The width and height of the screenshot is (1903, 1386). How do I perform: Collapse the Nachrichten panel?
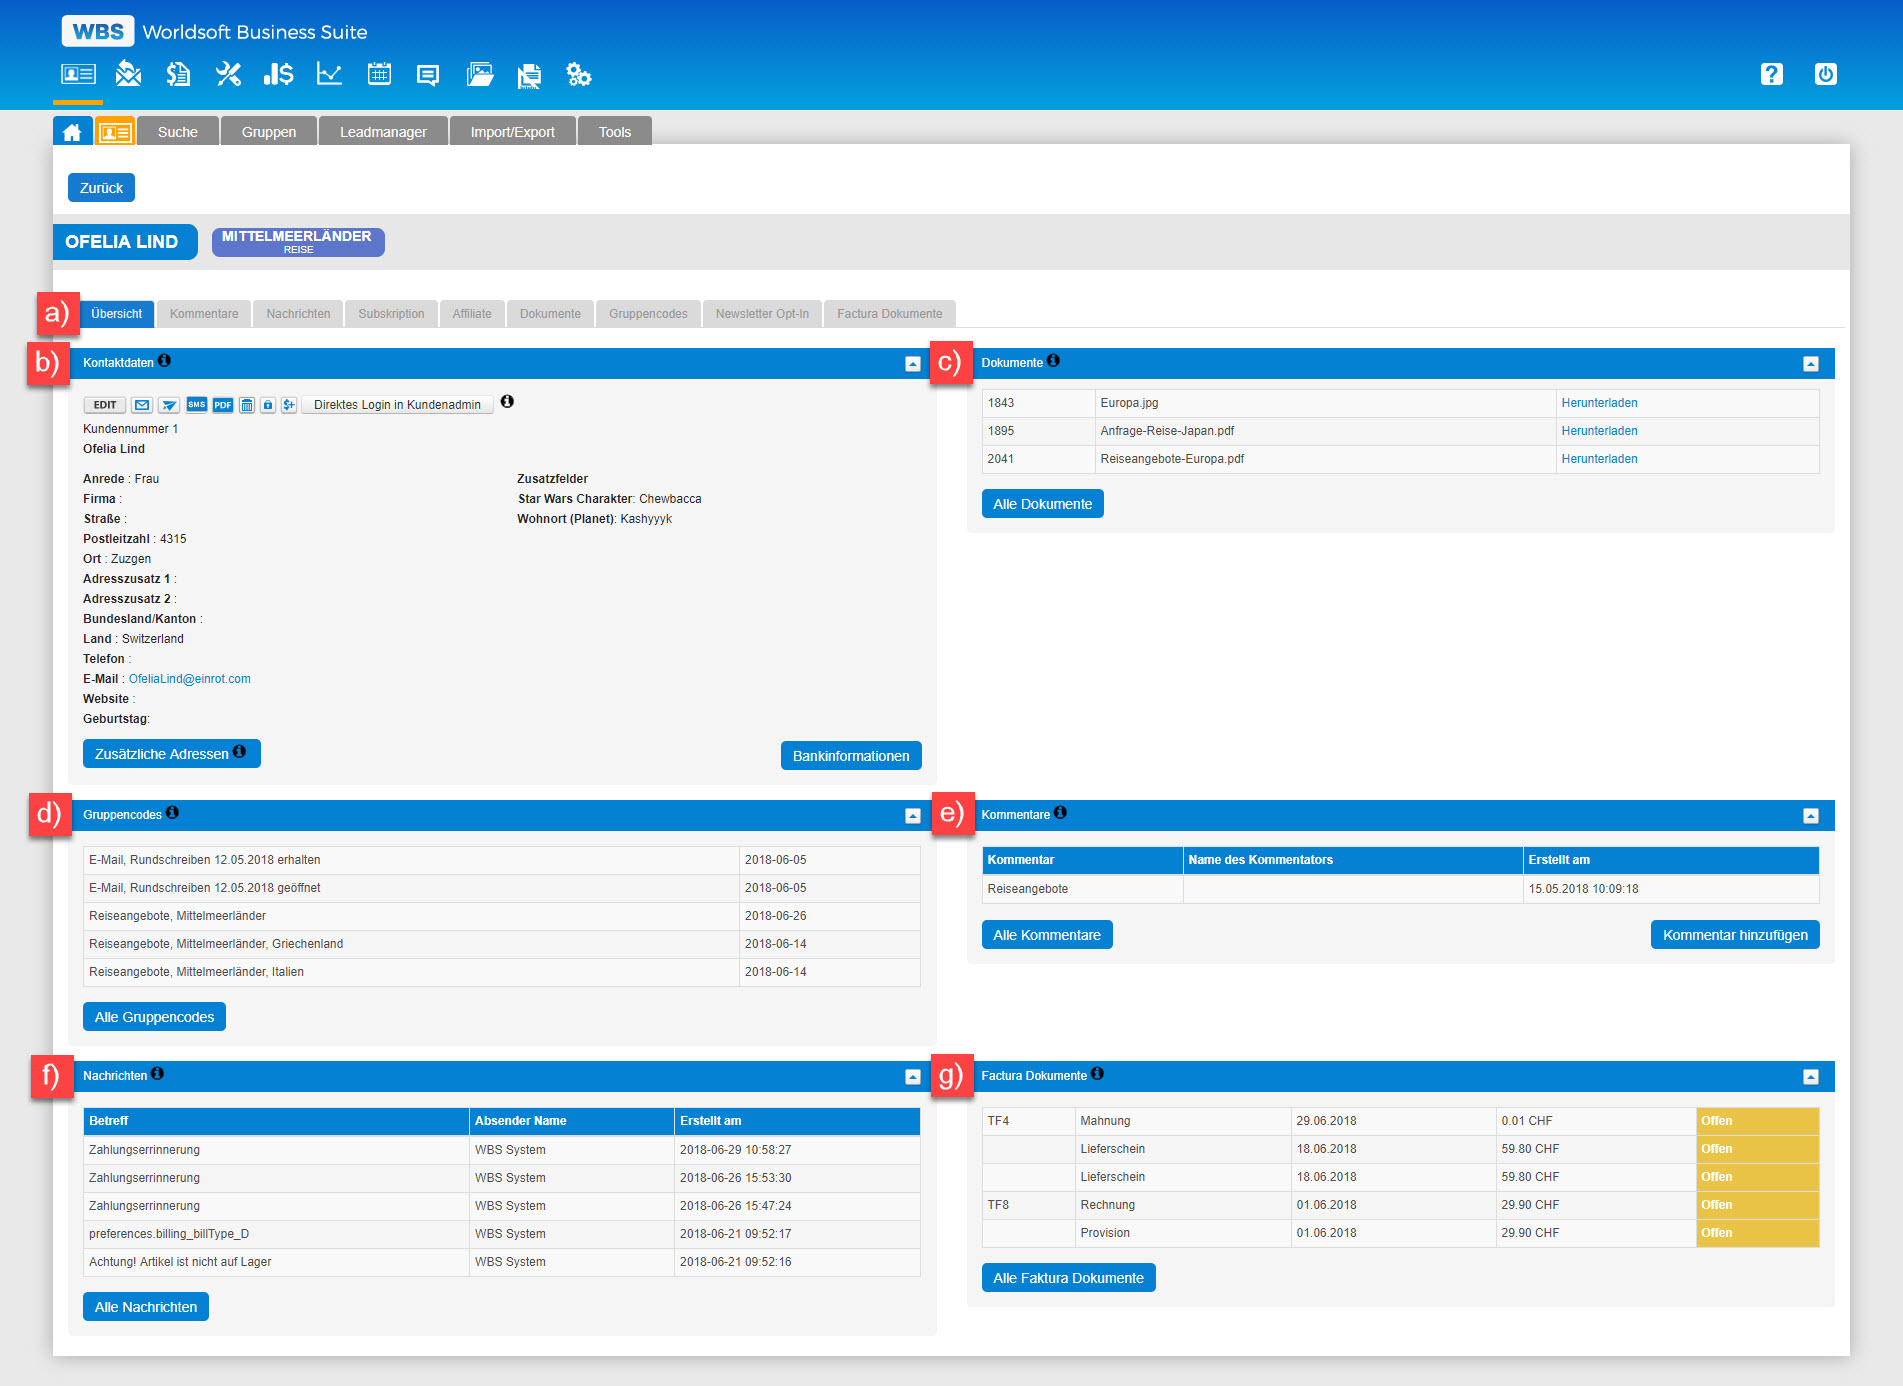[x=912, y=1077]
